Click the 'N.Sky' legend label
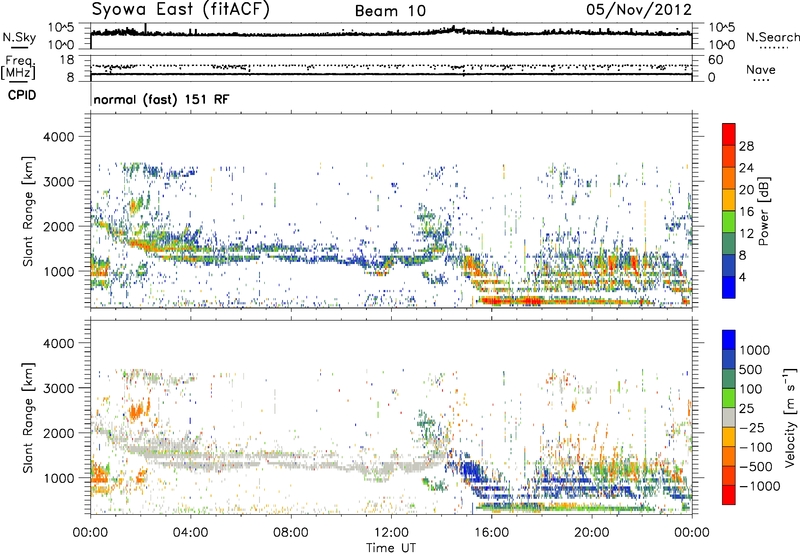 (x=19, y=37)
